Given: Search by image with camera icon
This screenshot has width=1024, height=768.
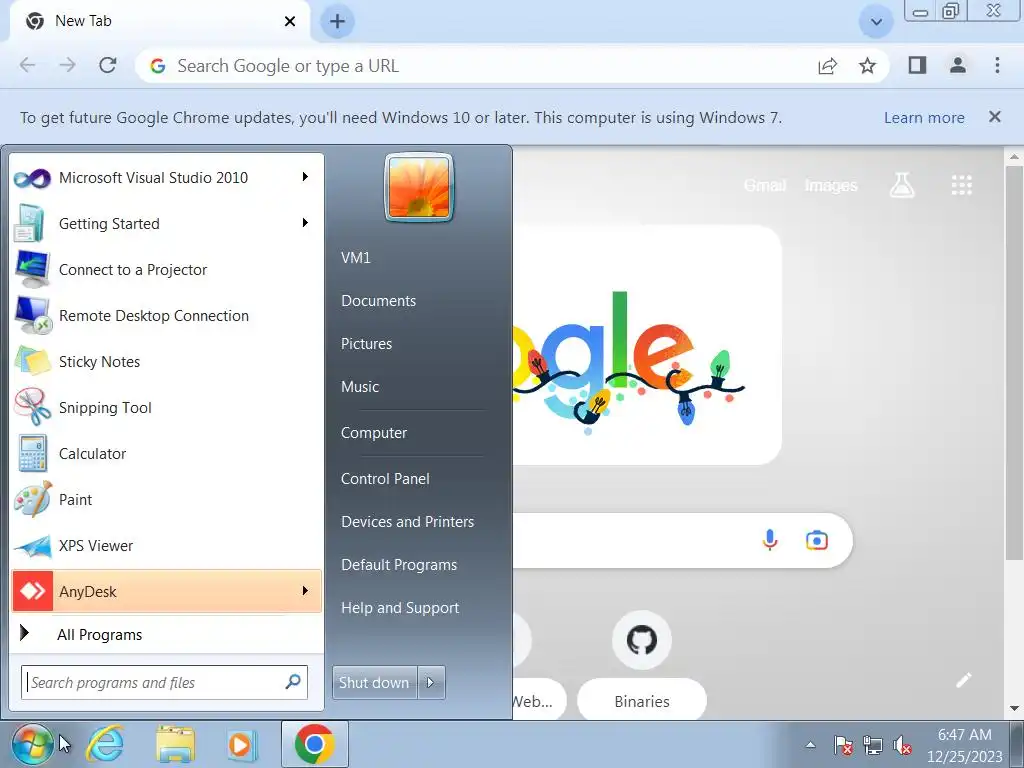Looking at the screenshot, I should pyautogui.click(x=816, y=541).
